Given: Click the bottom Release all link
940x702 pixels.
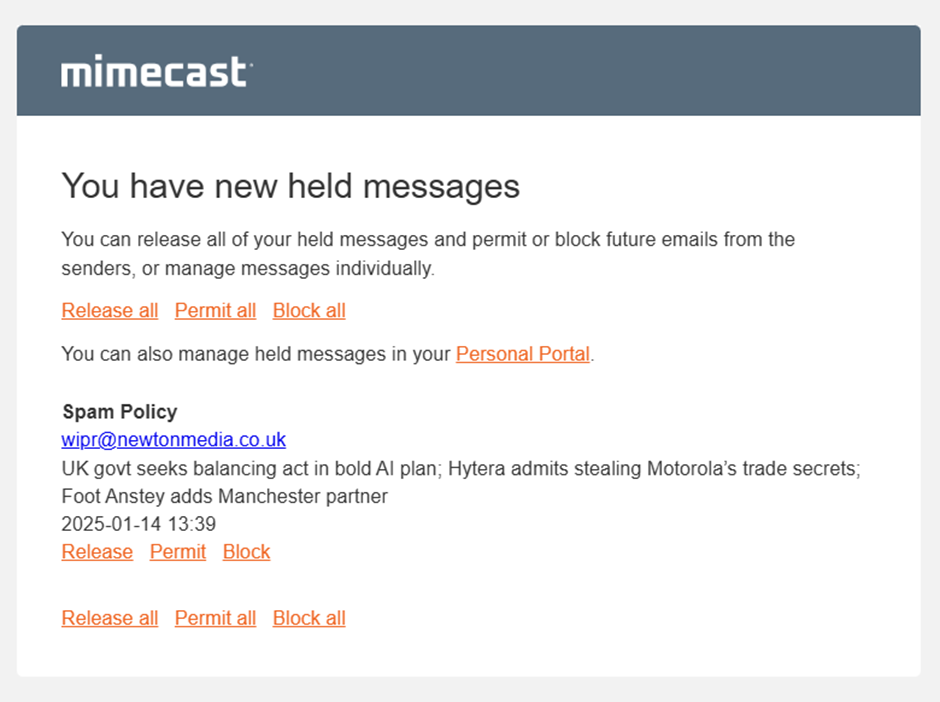Looking at the screenshot, I should click(x=110, y=618).
